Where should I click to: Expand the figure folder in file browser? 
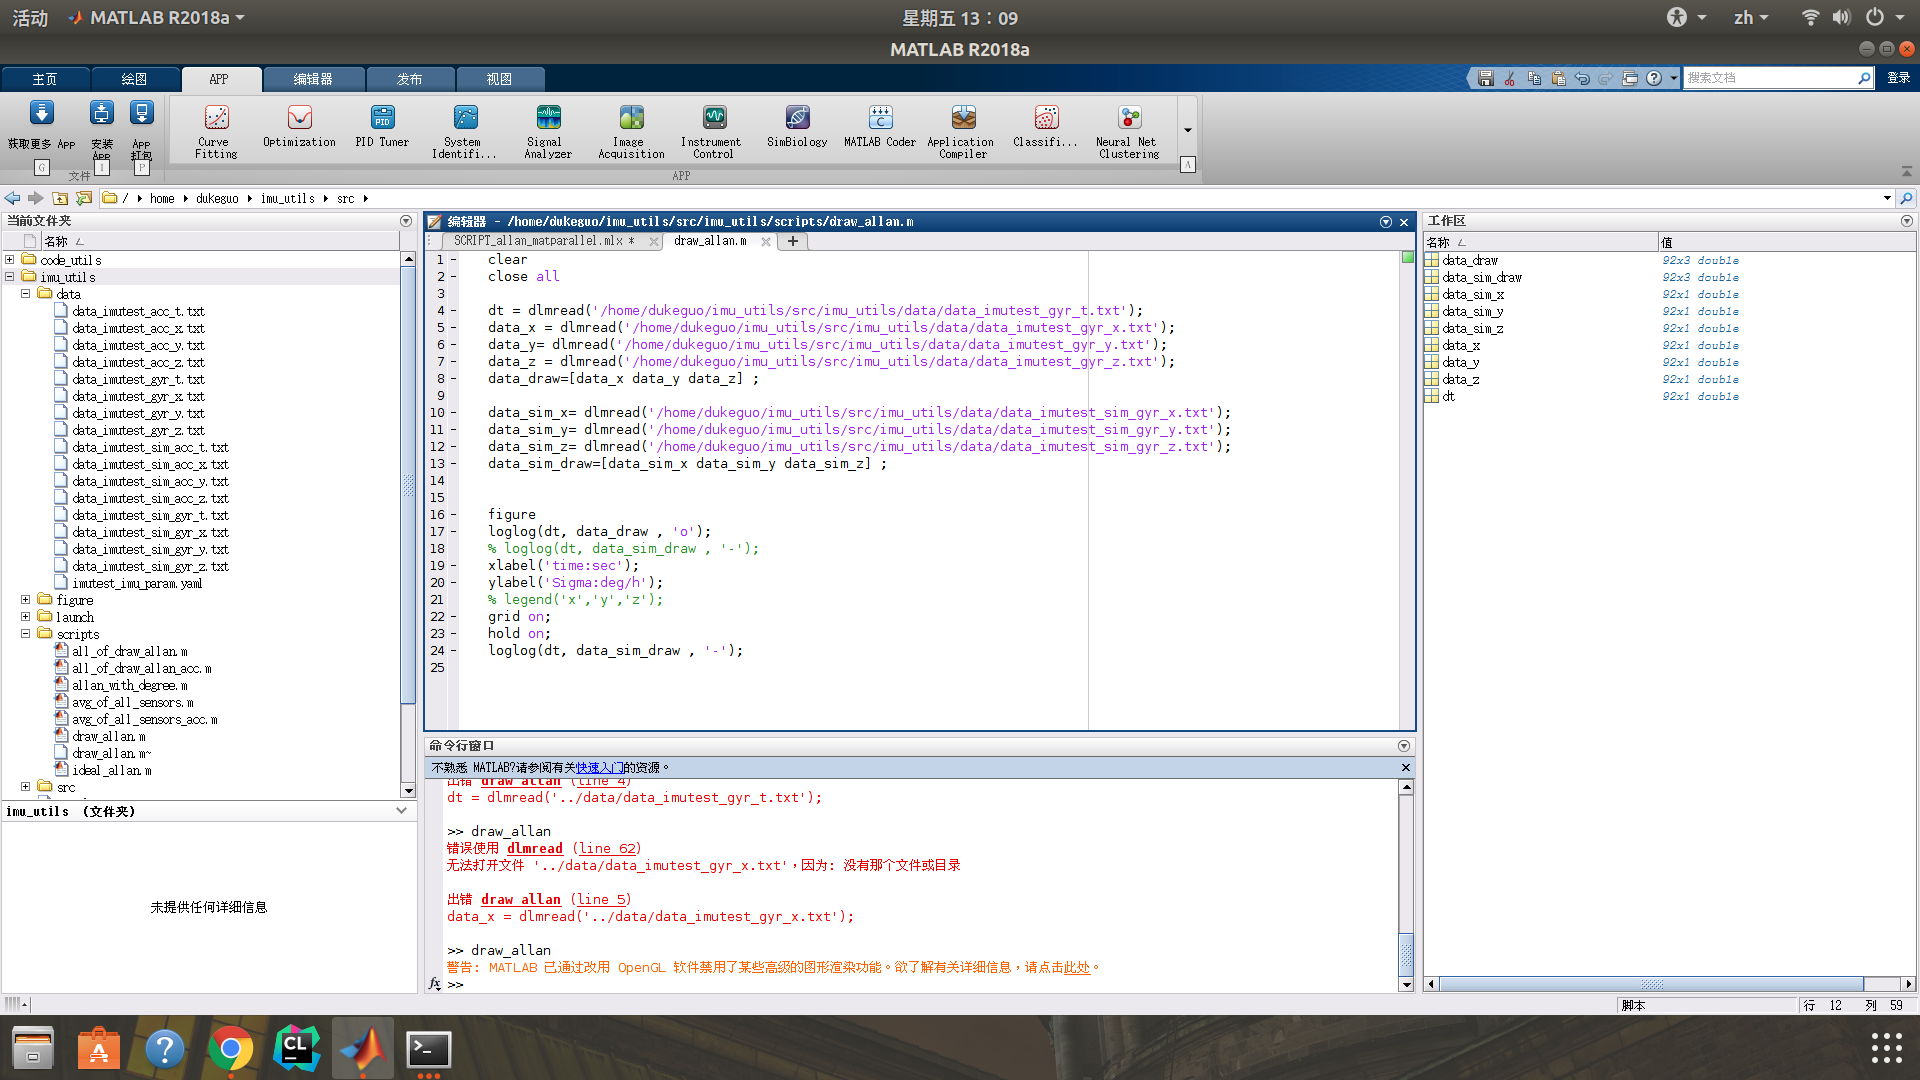[x=26, y=600]
